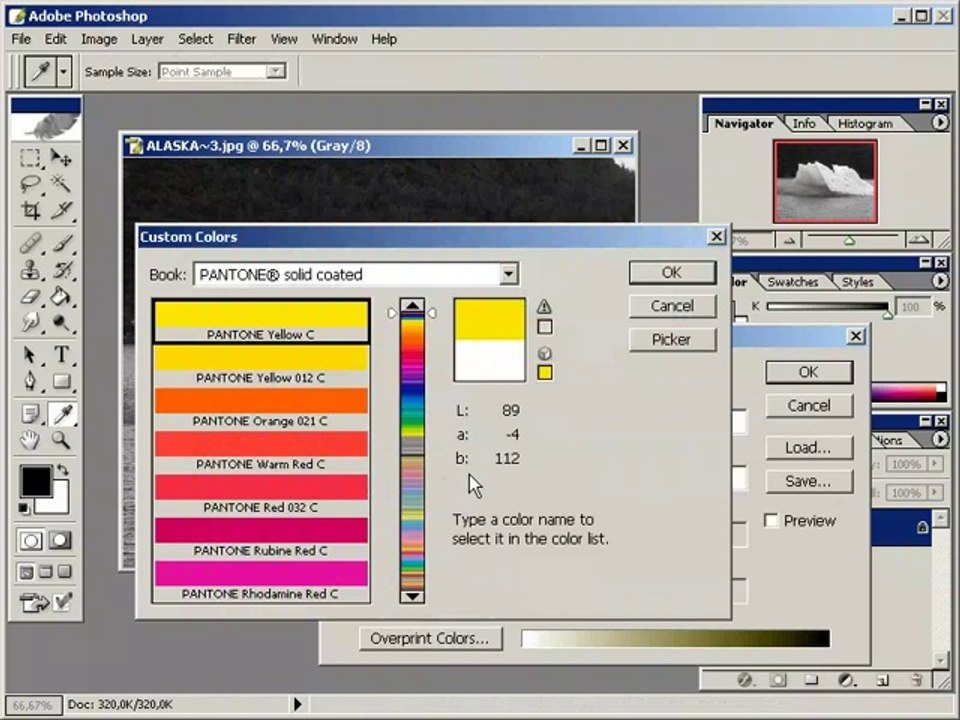Select the Type tool
This screenshot has width=960, height=720.
[x=61, y=354]
